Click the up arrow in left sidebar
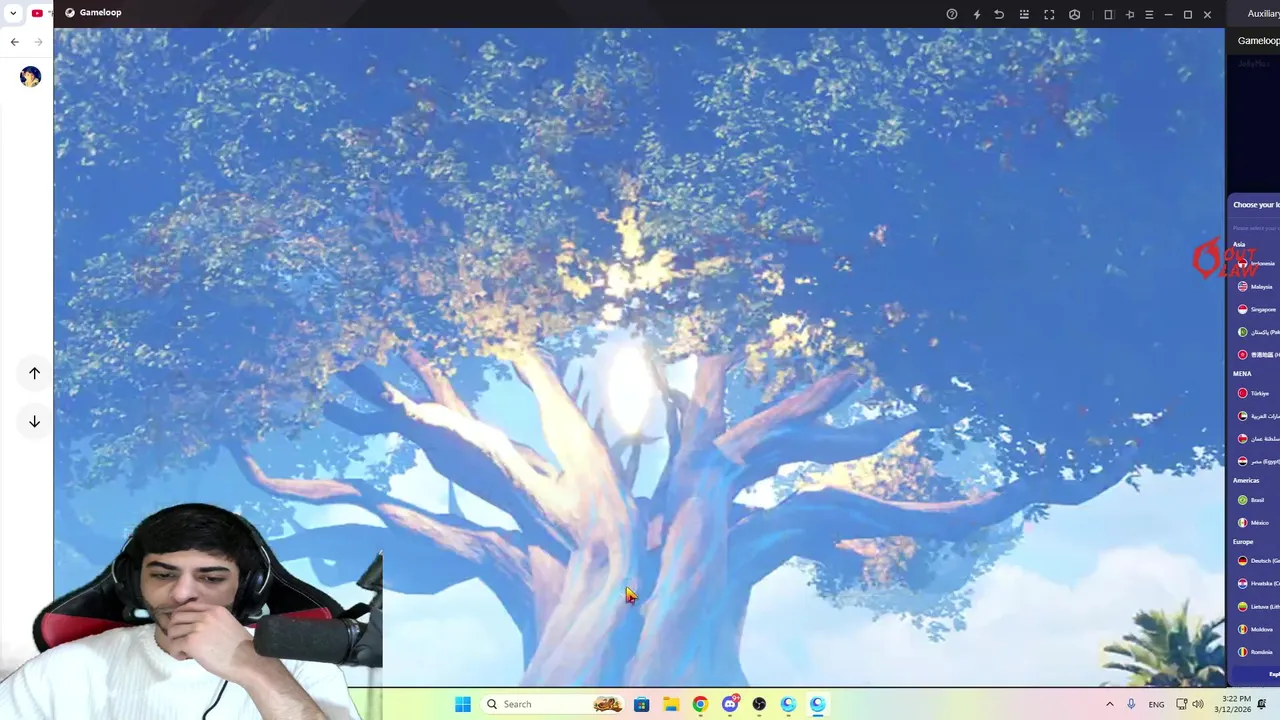Image resolution: width=1280 pixels, height=720 pixels. 34,373
